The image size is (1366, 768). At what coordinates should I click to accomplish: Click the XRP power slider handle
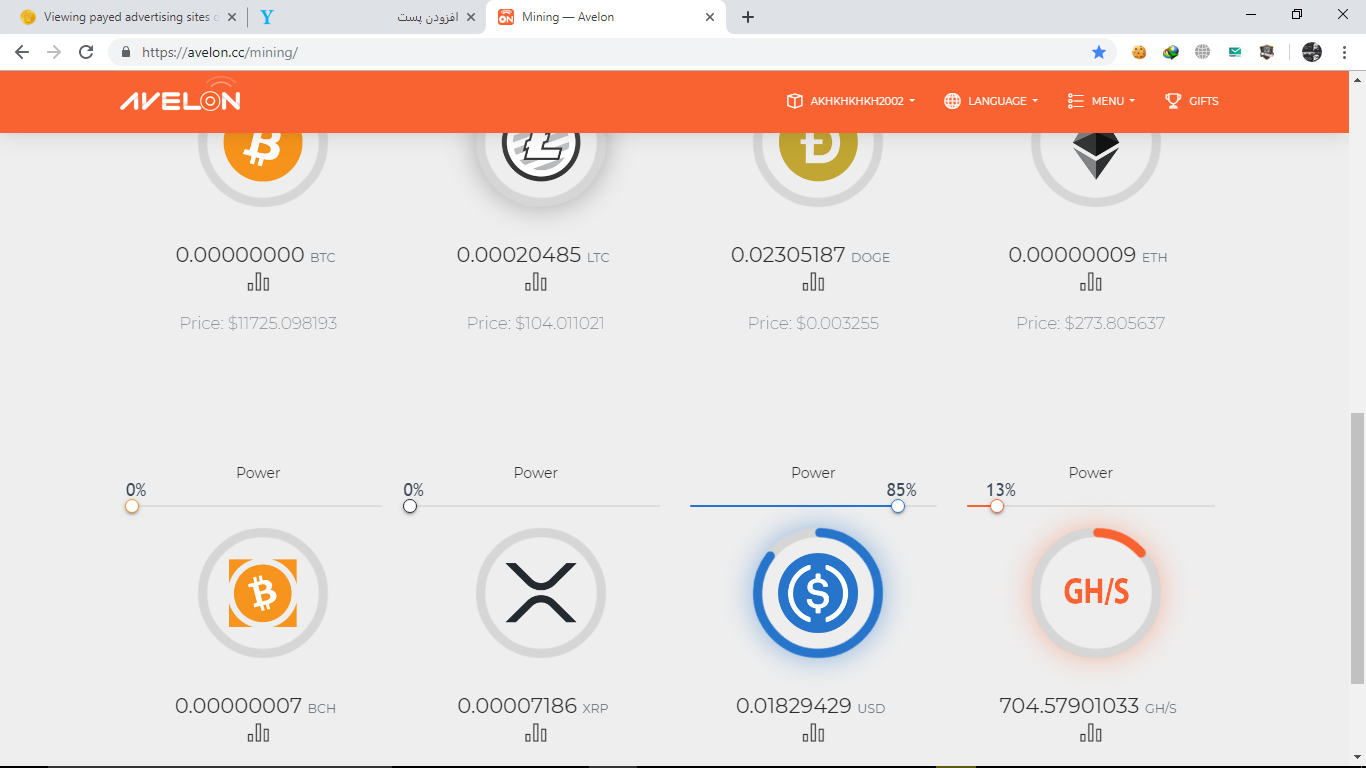pos(410,506)
